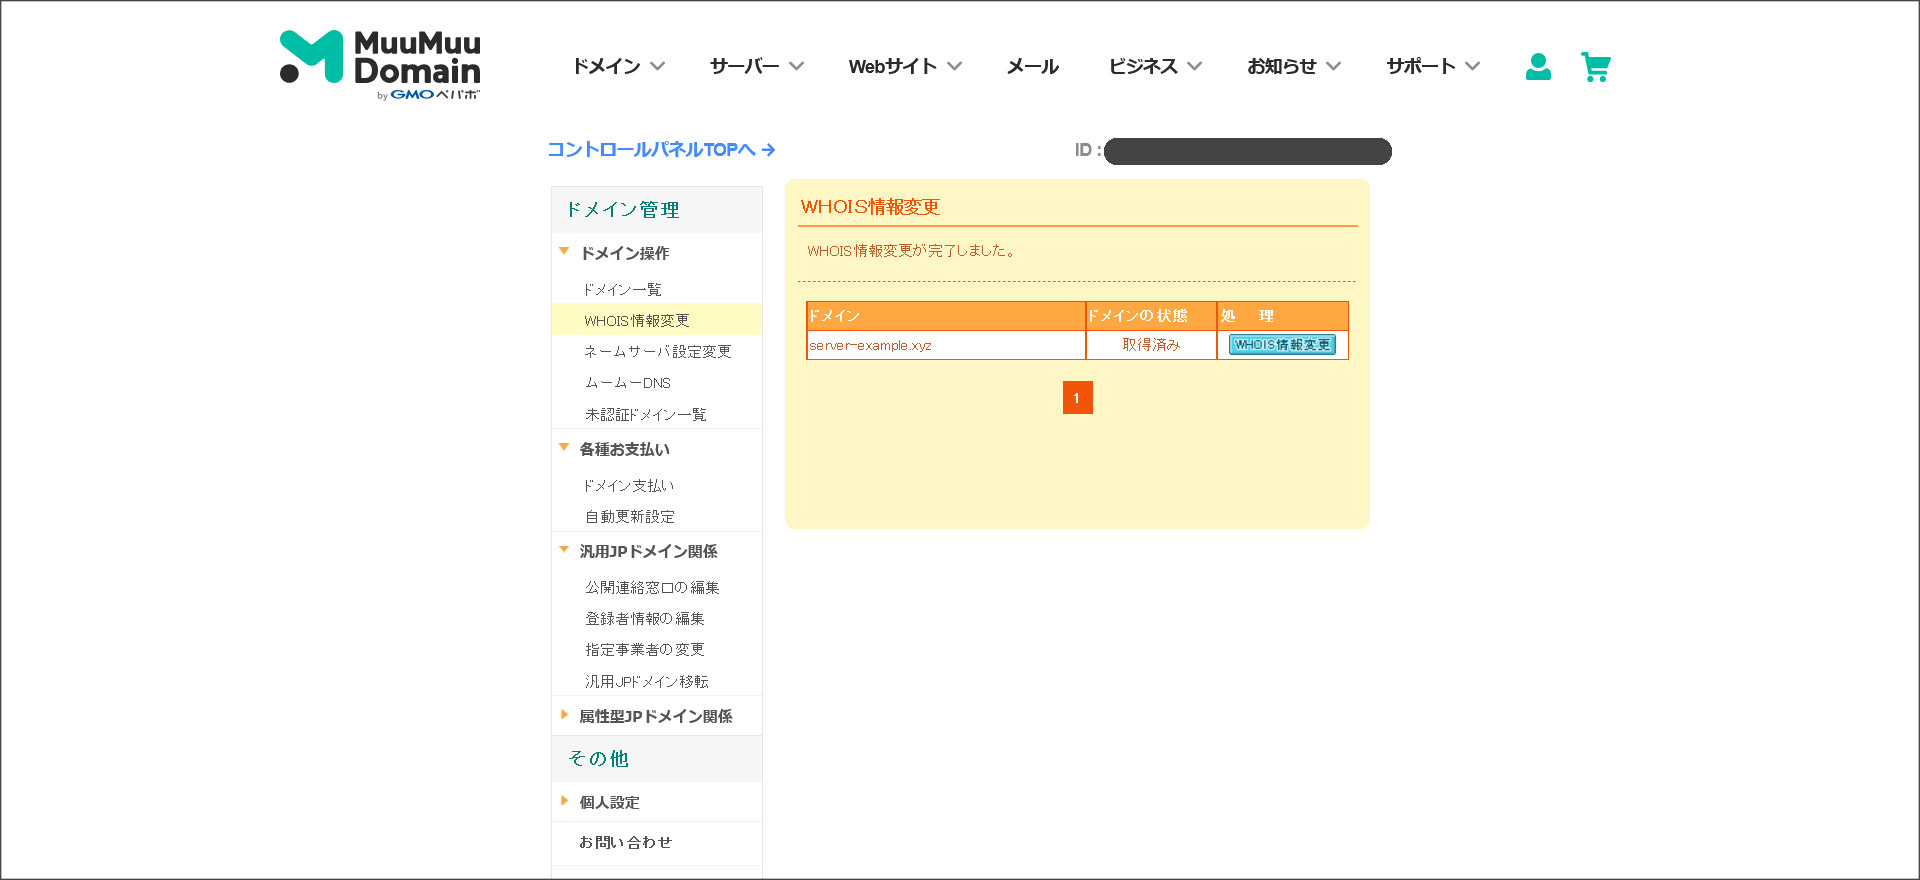This screenshot has height=880, width=1920.
Task: Go to コントロールパネルTOPへ link
Action: pos(661,149)
